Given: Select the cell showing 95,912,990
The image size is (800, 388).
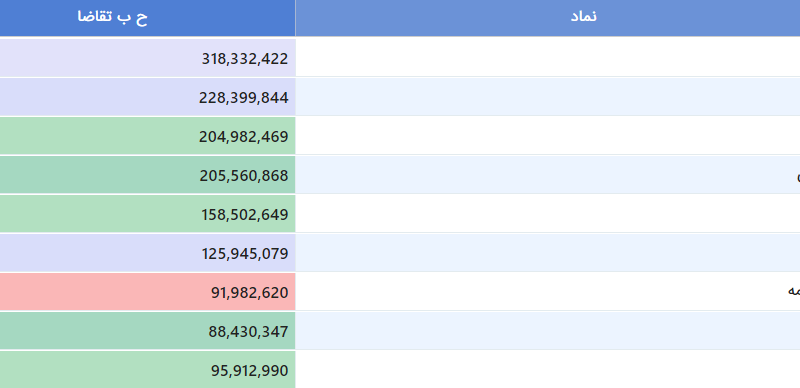Looking at the screenshot, I should (x=147, y=370).
